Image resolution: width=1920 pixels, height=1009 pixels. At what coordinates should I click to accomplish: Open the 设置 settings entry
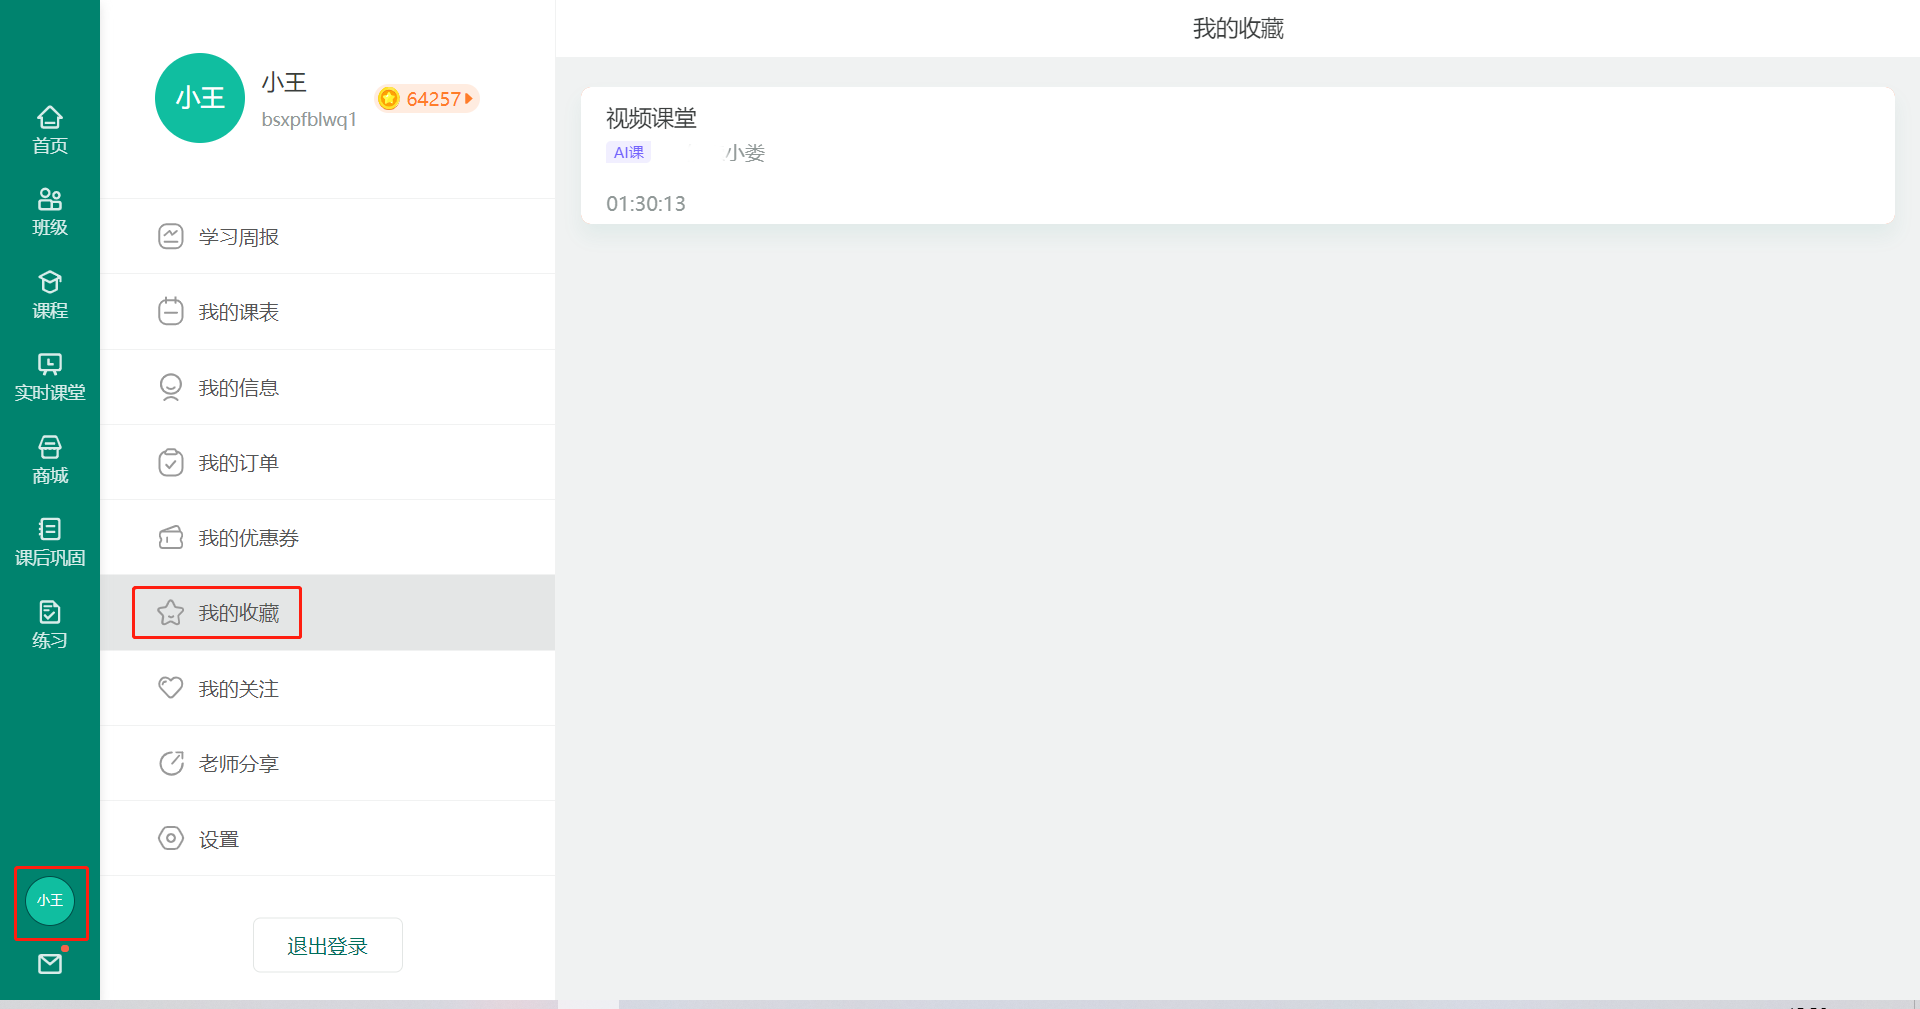tap(218, 838)
